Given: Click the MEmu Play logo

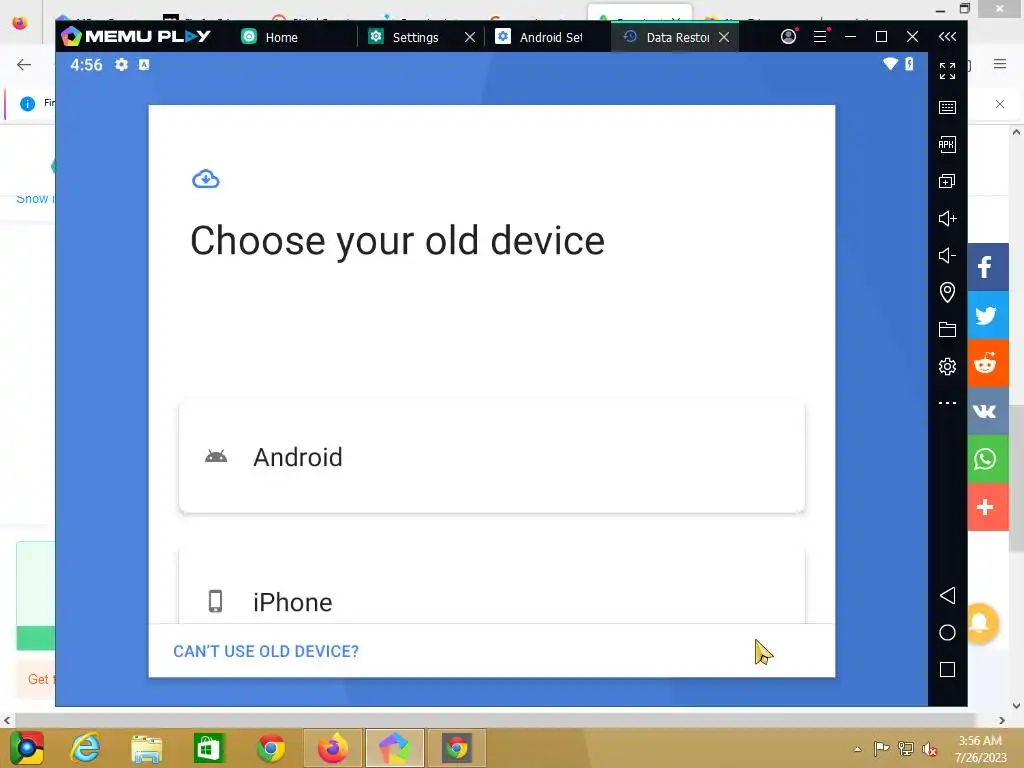Looking at the screenshot, I should [136, 36].
